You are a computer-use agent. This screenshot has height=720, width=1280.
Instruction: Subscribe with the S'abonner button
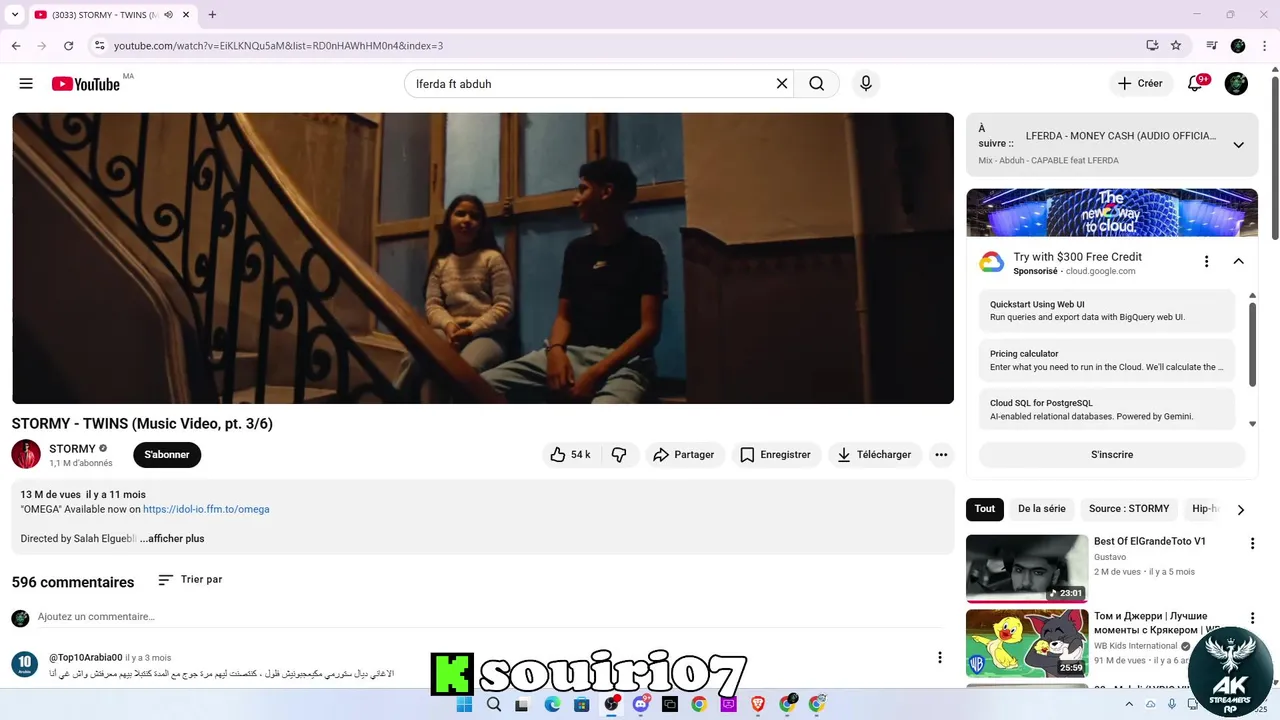click(x=167, y=455)
